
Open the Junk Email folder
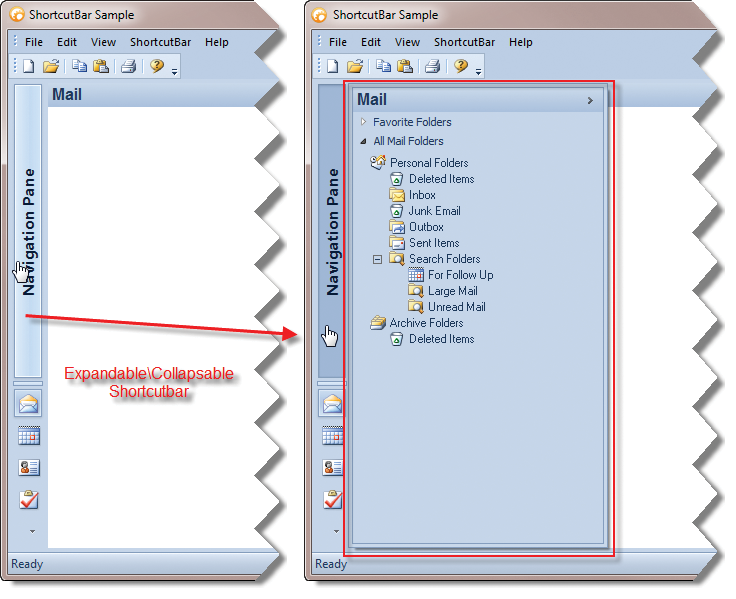point(434,211)
